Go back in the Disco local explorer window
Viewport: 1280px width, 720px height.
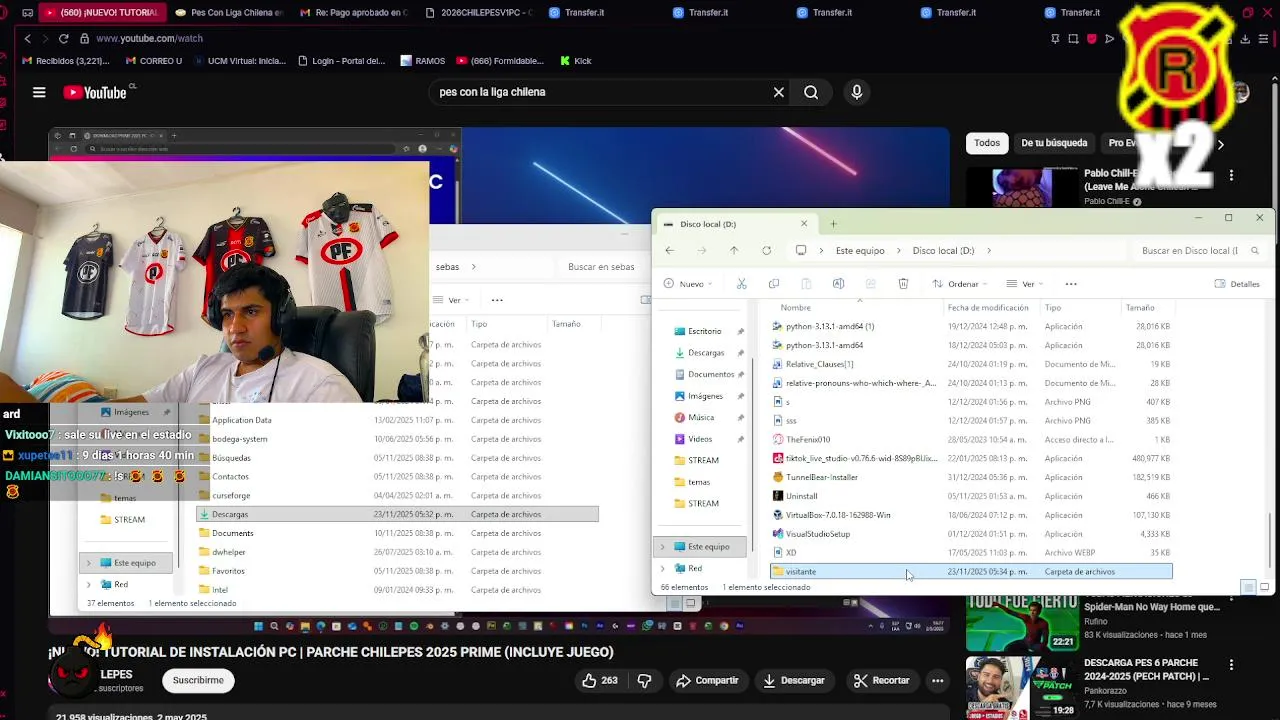(x=669, y=251)
